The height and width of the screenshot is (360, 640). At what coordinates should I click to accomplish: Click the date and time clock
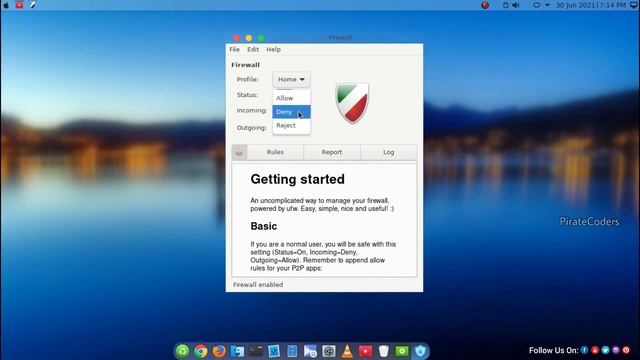click(591, 5)
